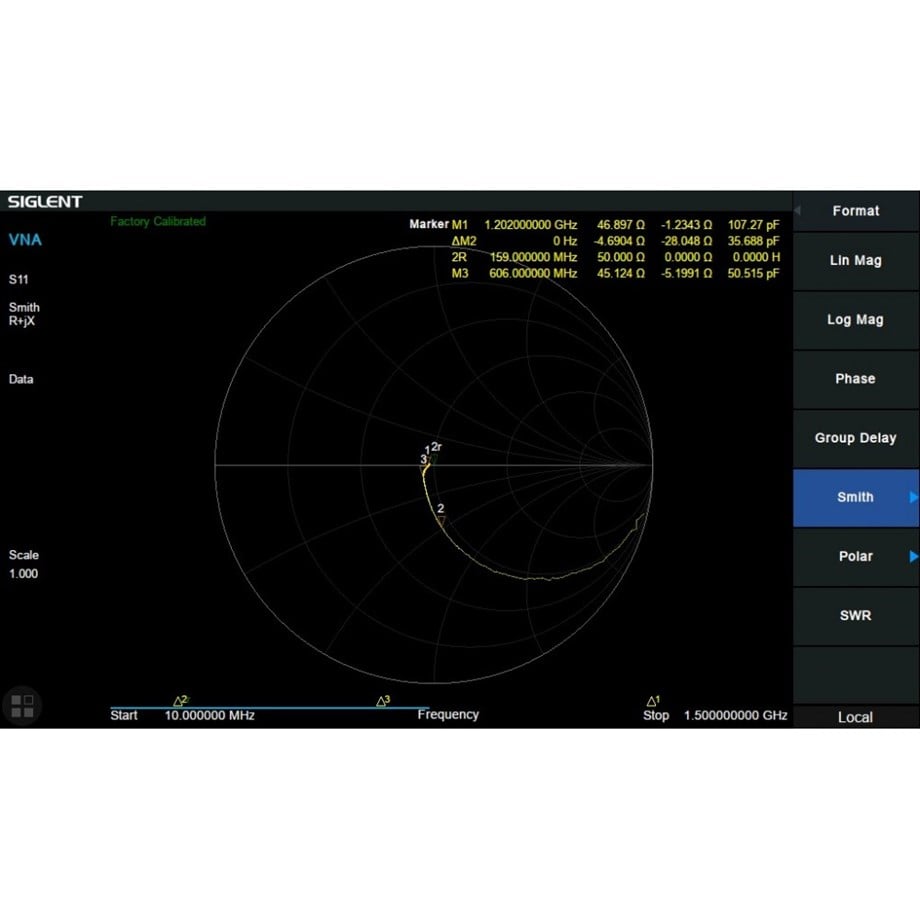
Task: Click the Smith R+jX format label
Action: 24,314
